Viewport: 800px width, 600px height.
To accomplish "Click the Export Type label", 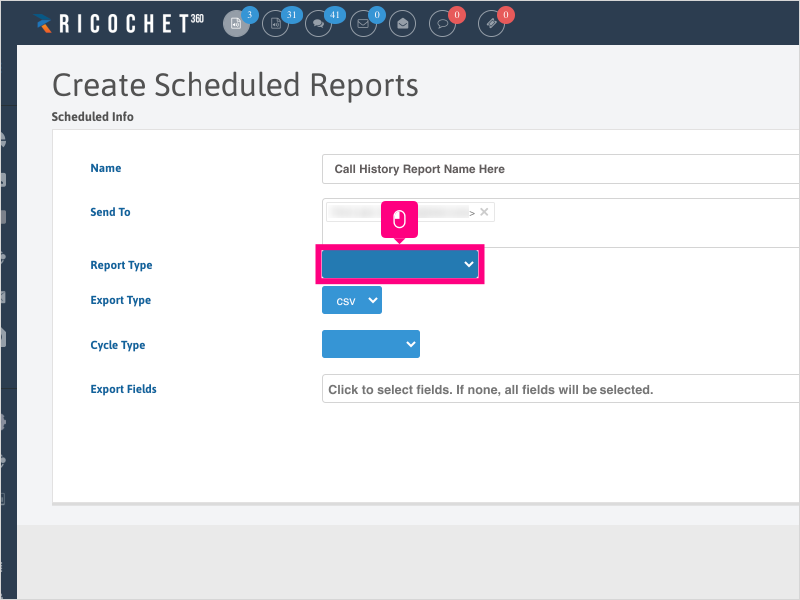I will (x=120, y=301).
